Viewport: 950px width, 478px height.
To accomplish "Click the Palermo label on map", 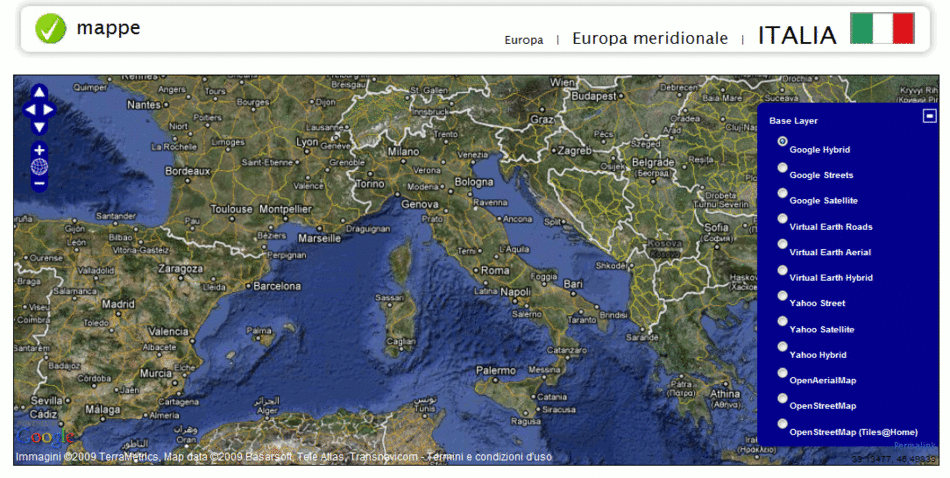I will pyautogui.click(x=496, y=370).
